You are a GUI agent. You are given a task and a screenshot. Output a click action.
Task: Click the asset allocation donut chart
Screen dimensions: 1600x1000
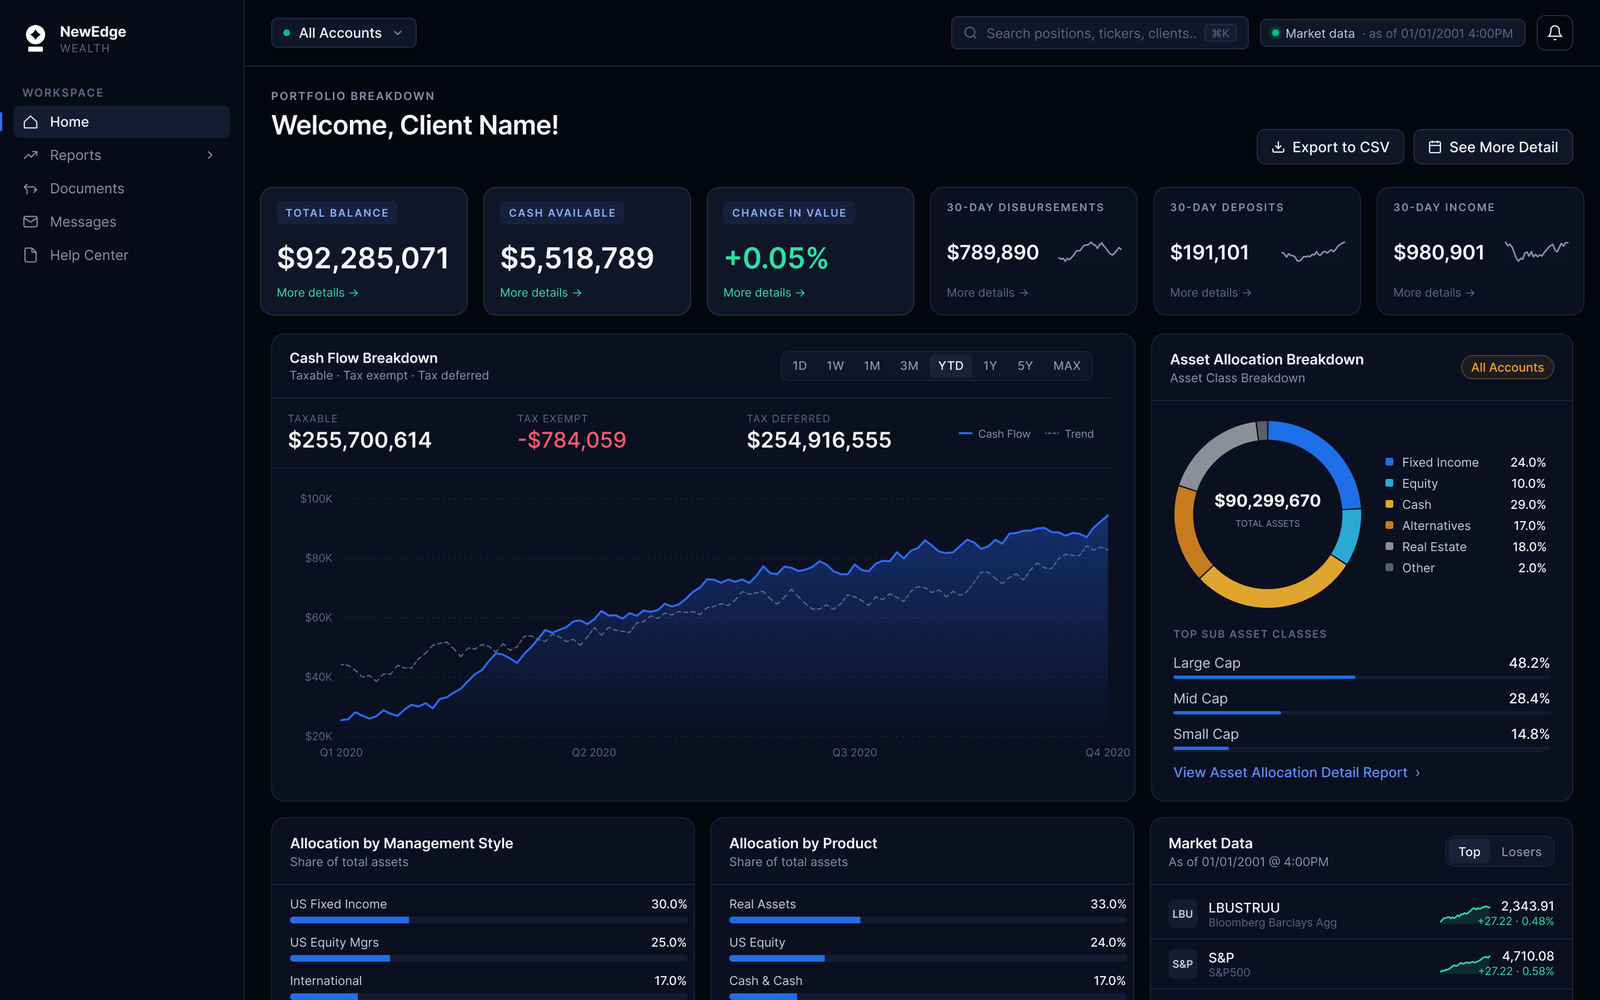1268,513
